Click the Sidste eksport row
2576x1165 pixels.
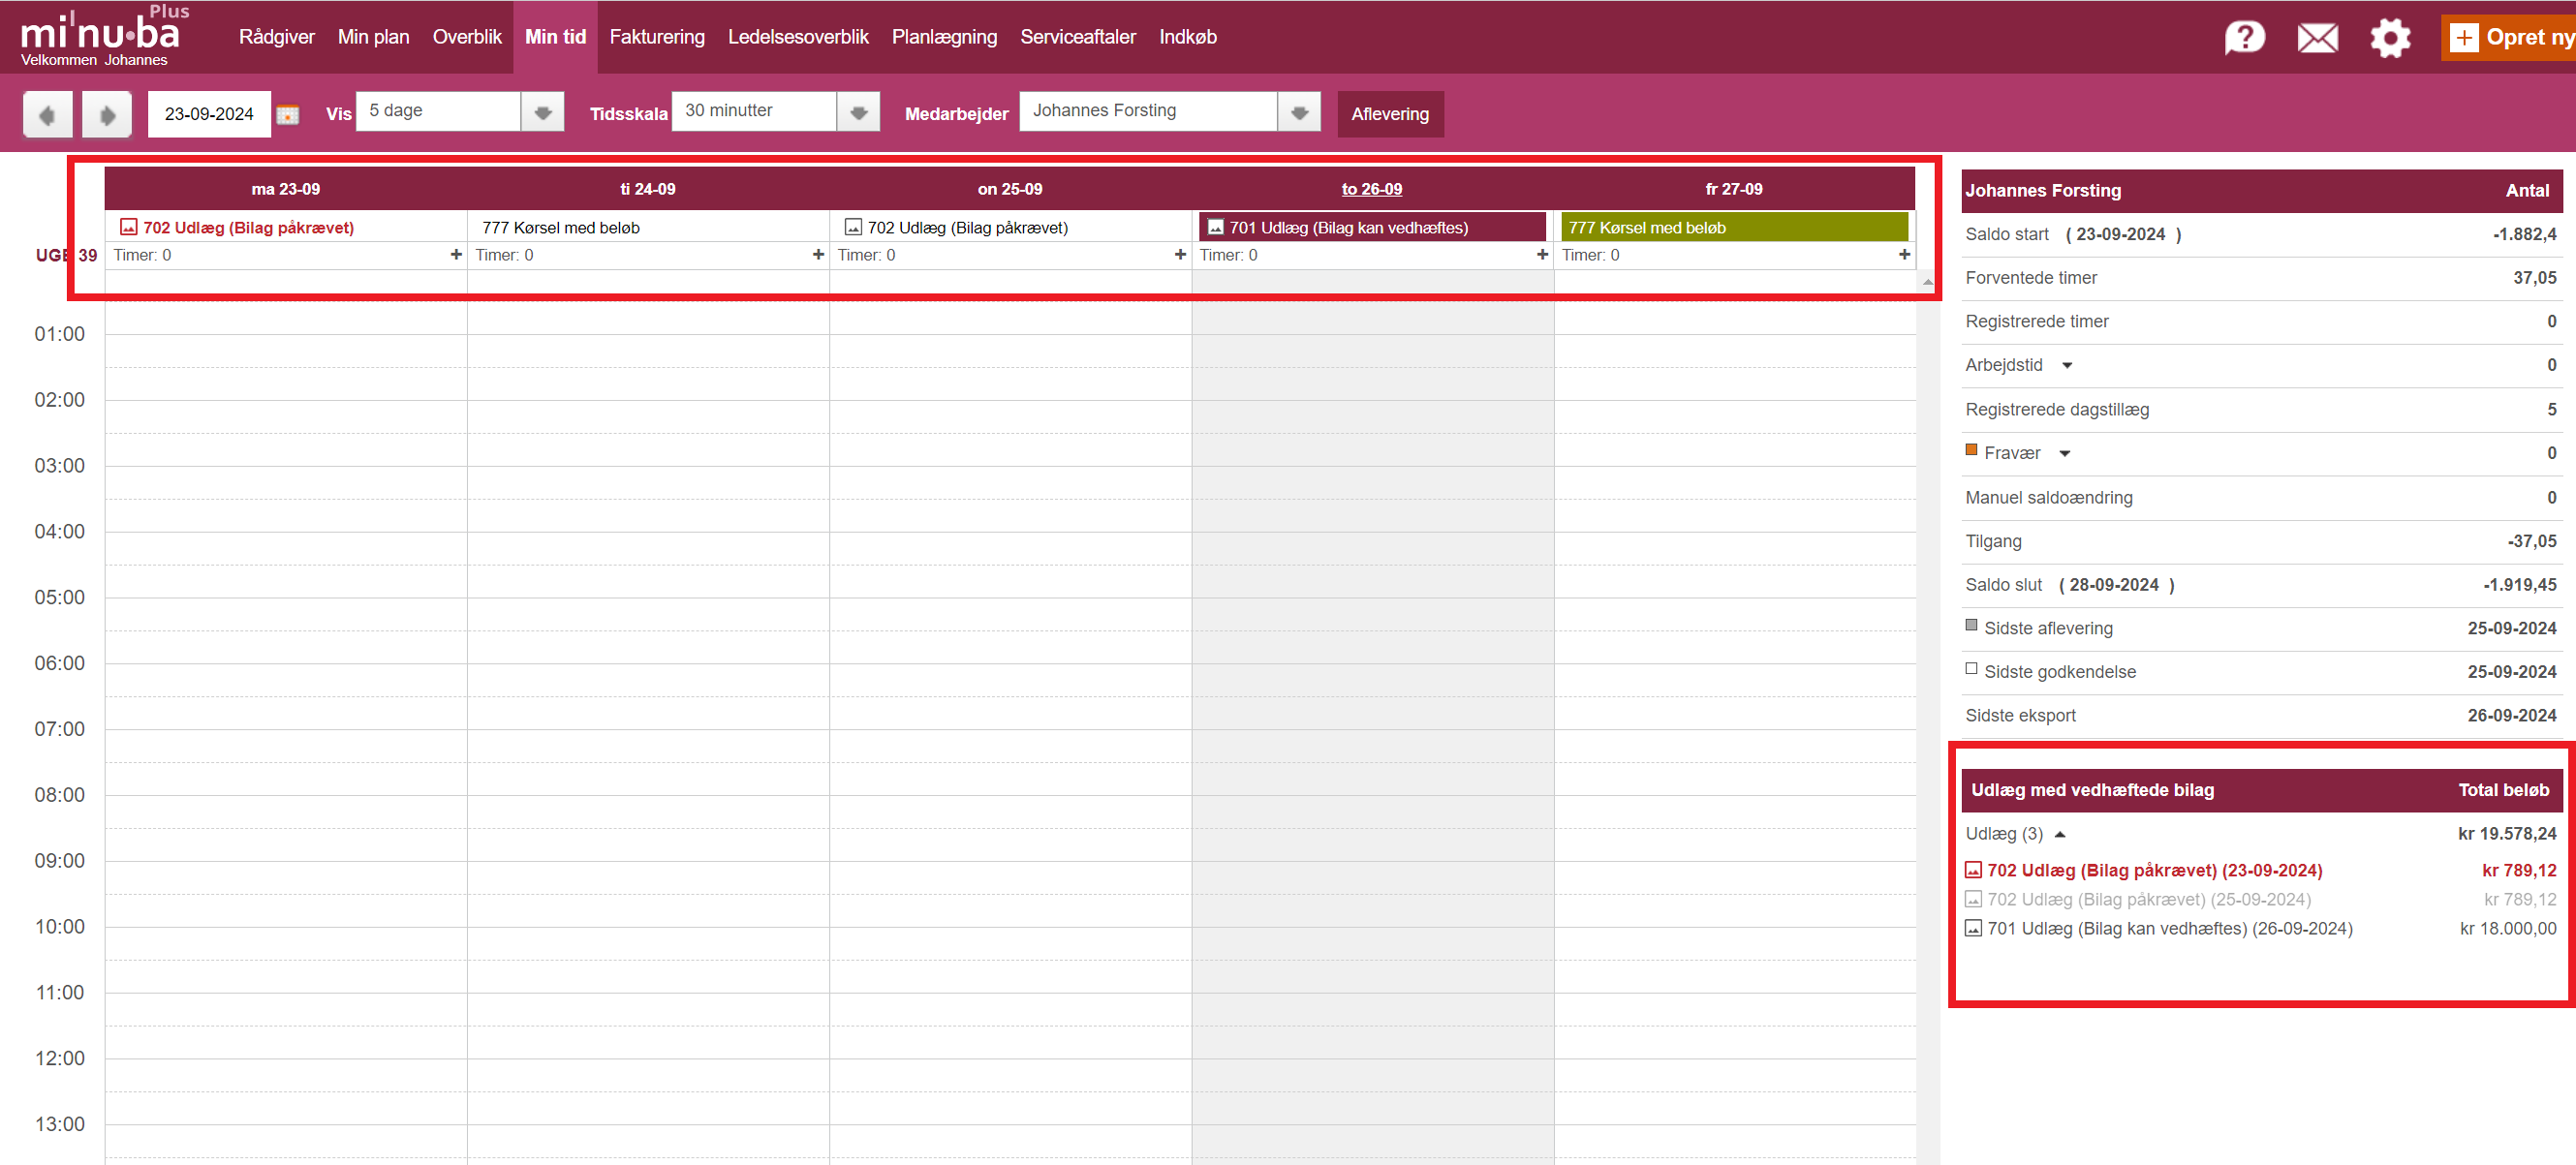click(x=2260, y=716)
